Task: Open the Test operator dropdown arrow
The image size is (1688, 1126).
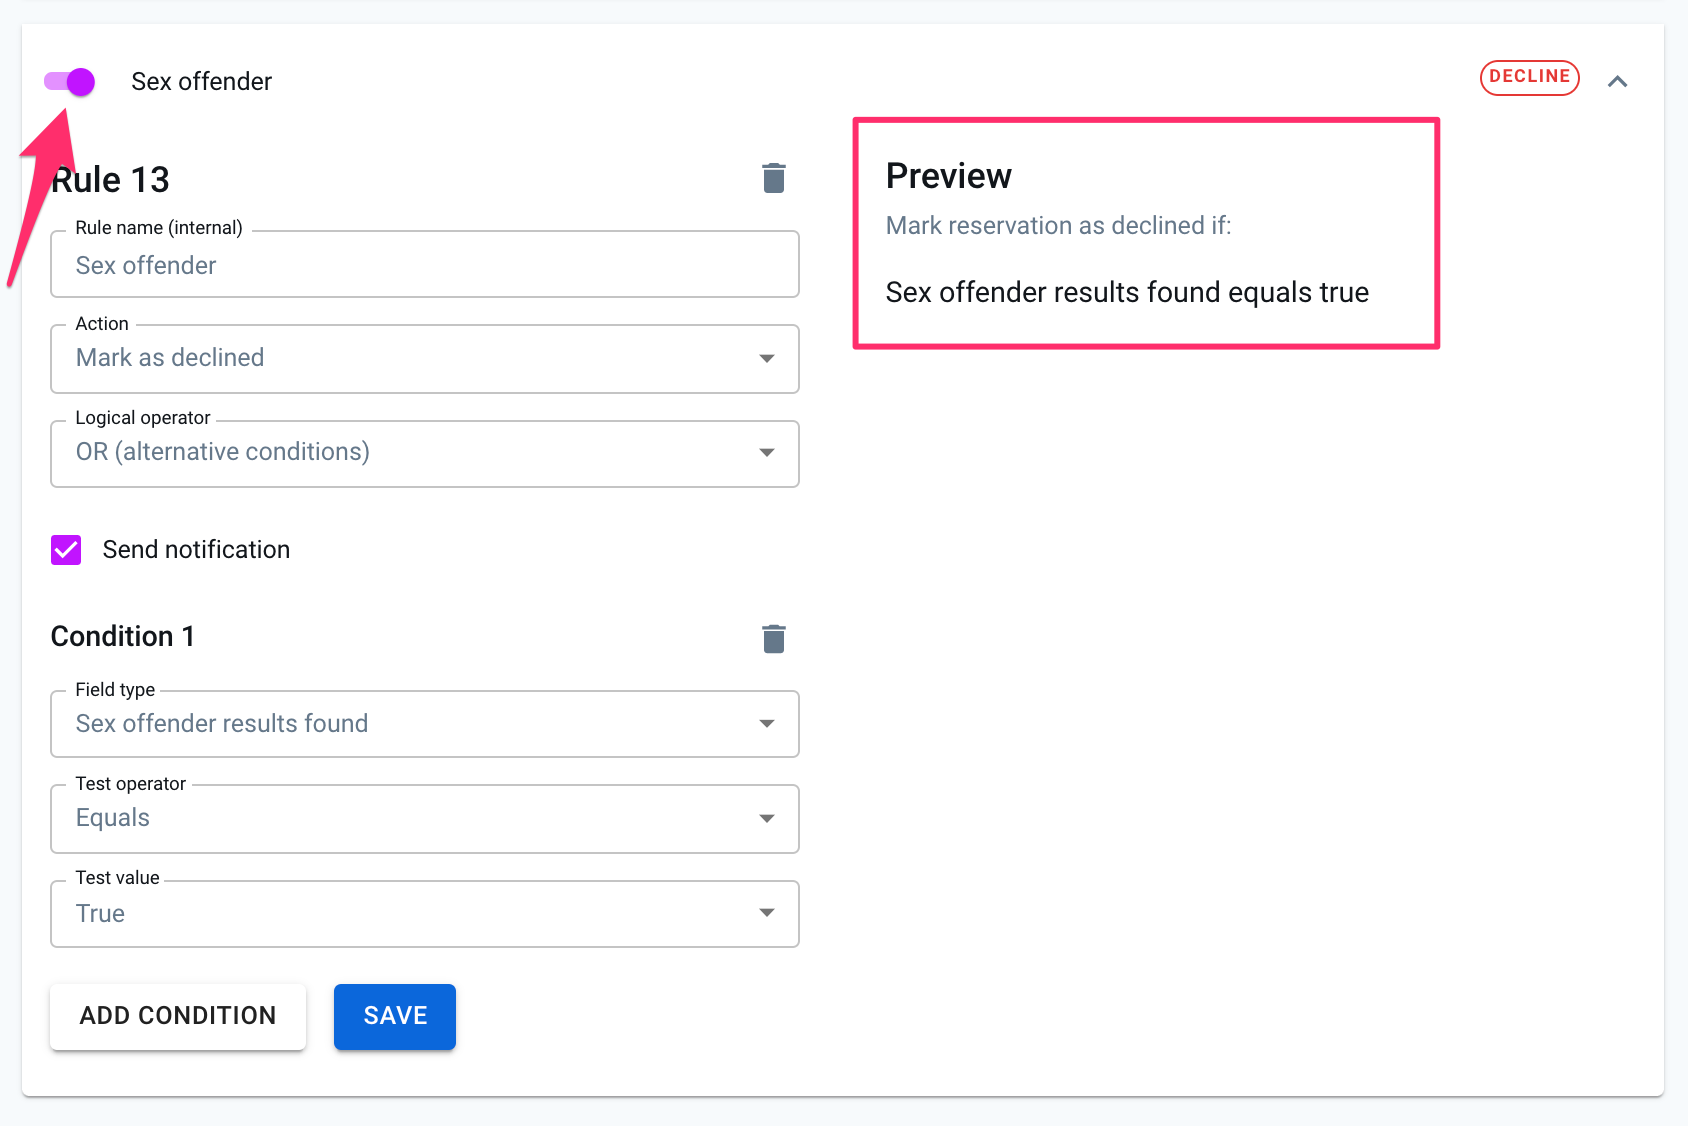Action: pos(766,817)
